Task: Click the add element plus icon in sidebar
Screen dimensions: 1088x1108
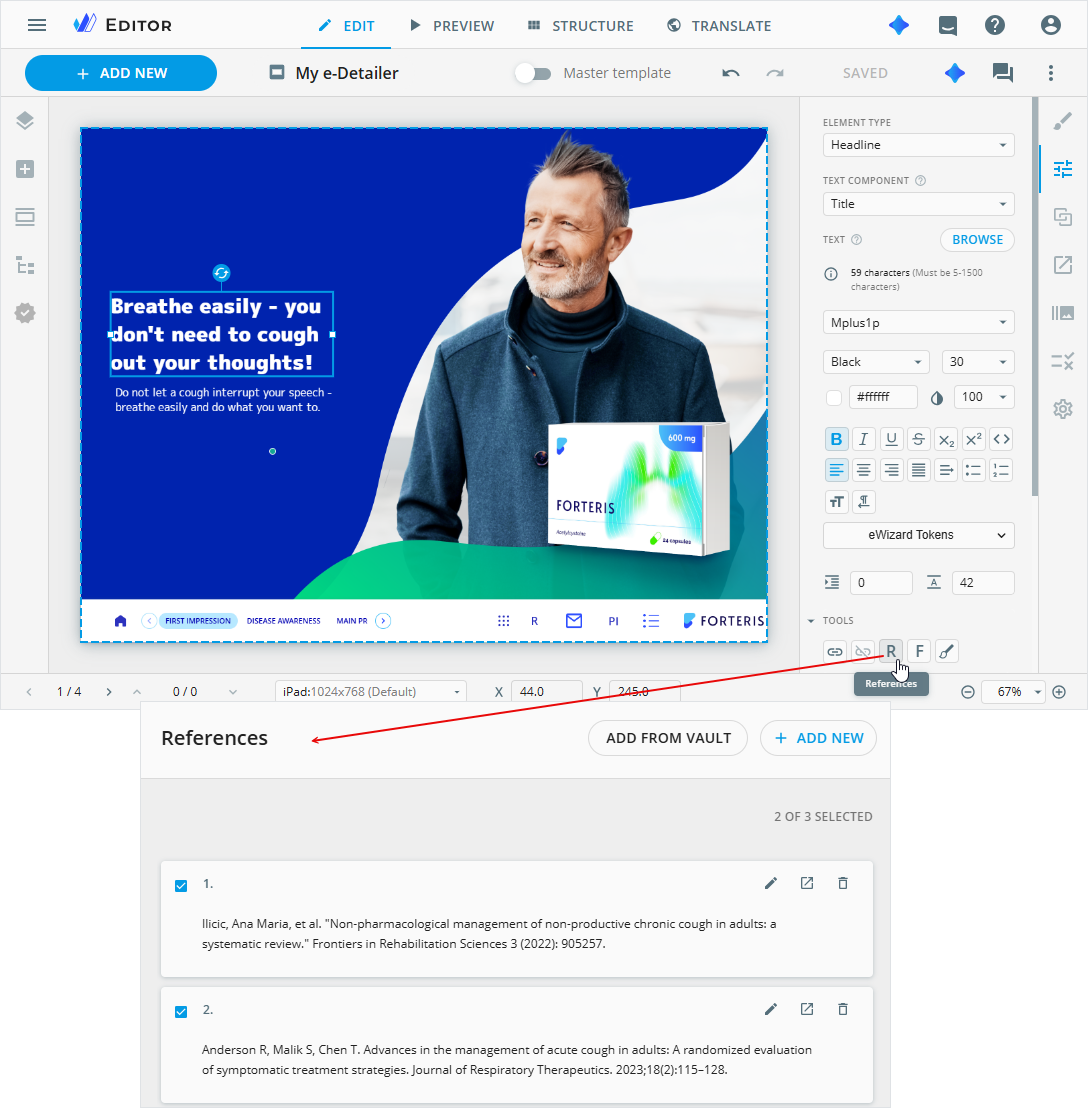Action: click(25, 169)
